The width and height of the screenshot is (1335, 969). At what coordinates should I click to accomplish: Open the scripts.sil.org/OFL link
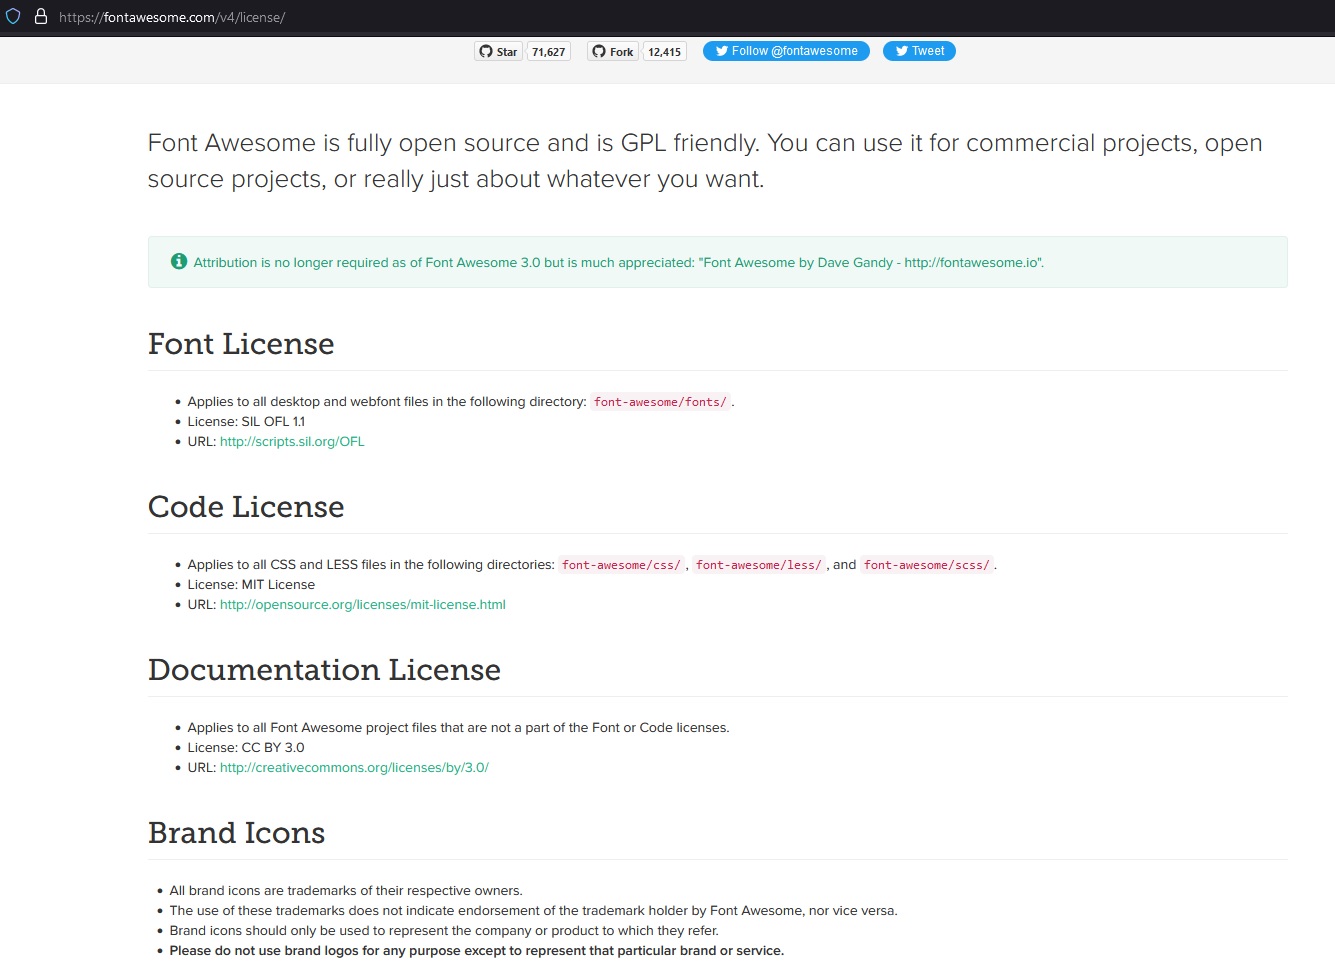click(292, 442)
